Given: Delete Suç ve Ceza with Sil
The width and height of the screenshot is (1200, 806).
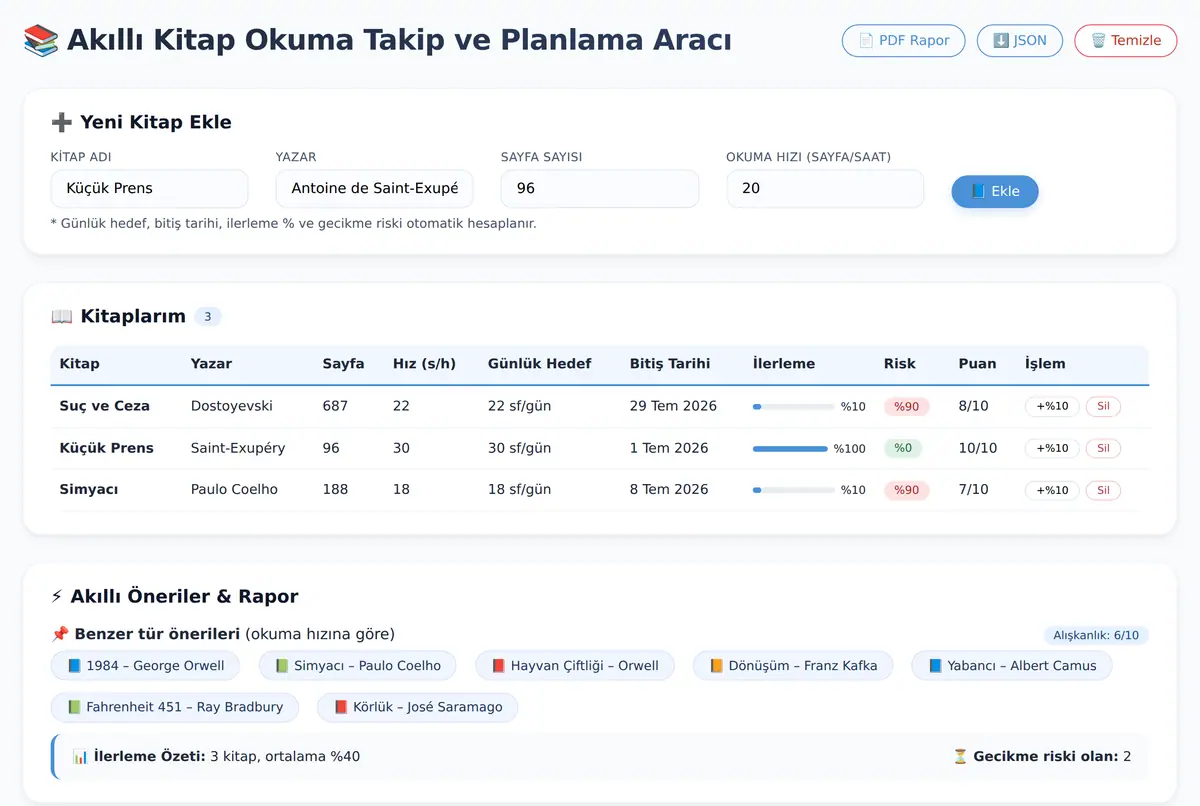Looking at the screenshot, I should 1103,407.
